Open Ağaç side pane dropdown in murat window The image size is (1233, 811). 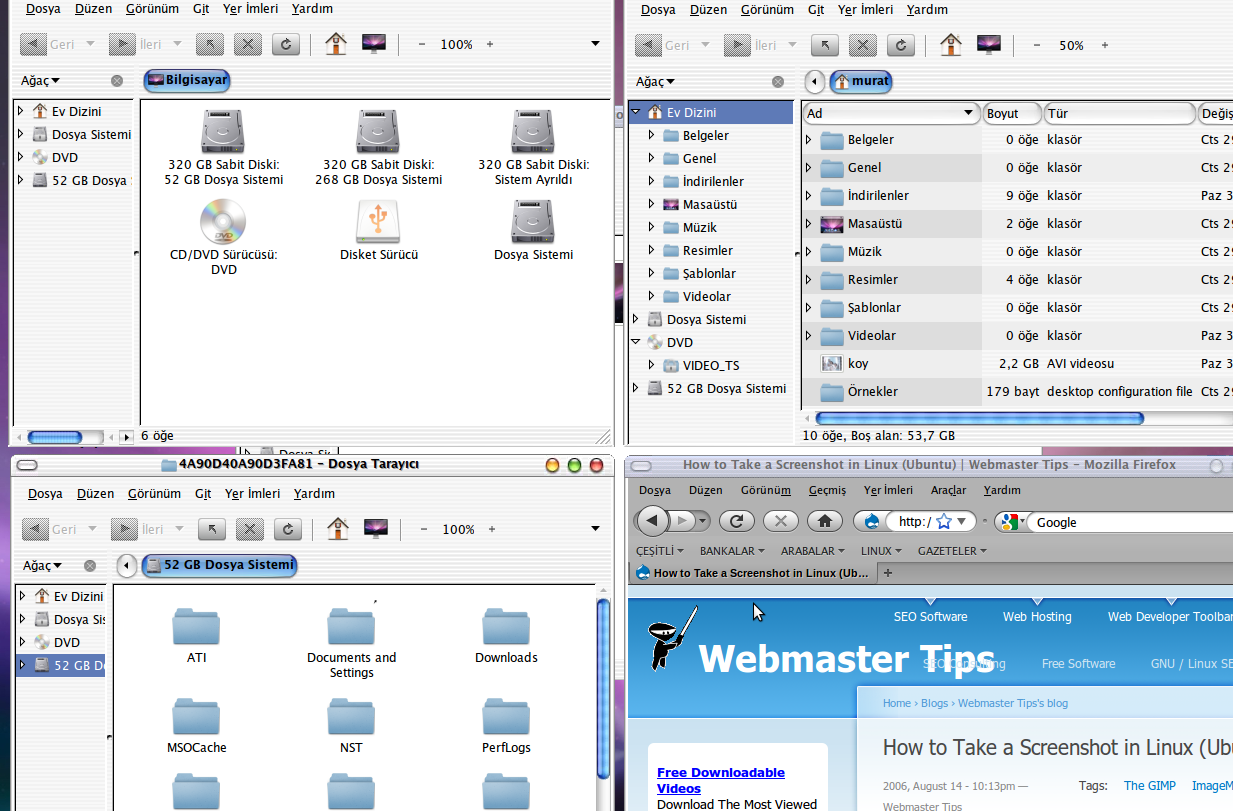pyautogui.click(x=655, y=82)
